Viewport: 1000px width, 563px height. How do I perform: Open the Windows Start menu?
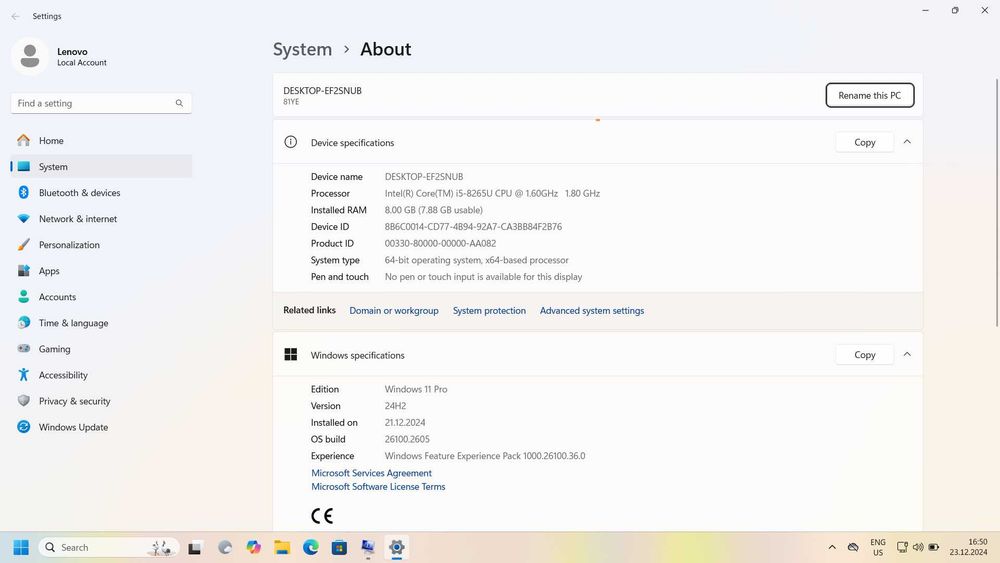[21, 547]
